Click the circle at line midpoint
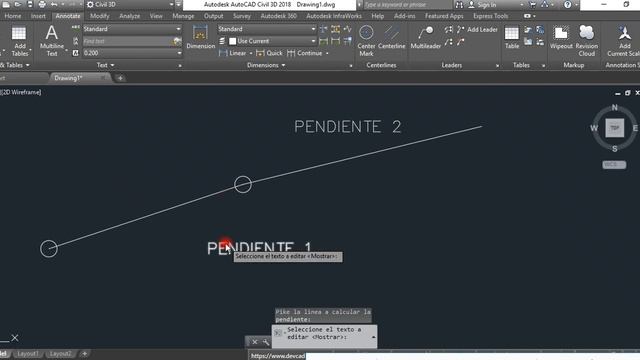 [243, 184]
